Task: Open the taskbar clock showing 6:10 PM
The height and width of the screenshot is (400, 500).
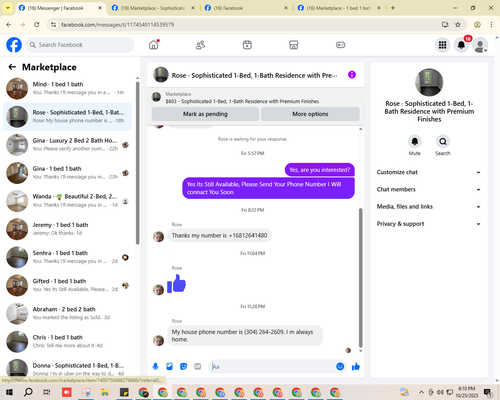Action: [x=467, y=392]
